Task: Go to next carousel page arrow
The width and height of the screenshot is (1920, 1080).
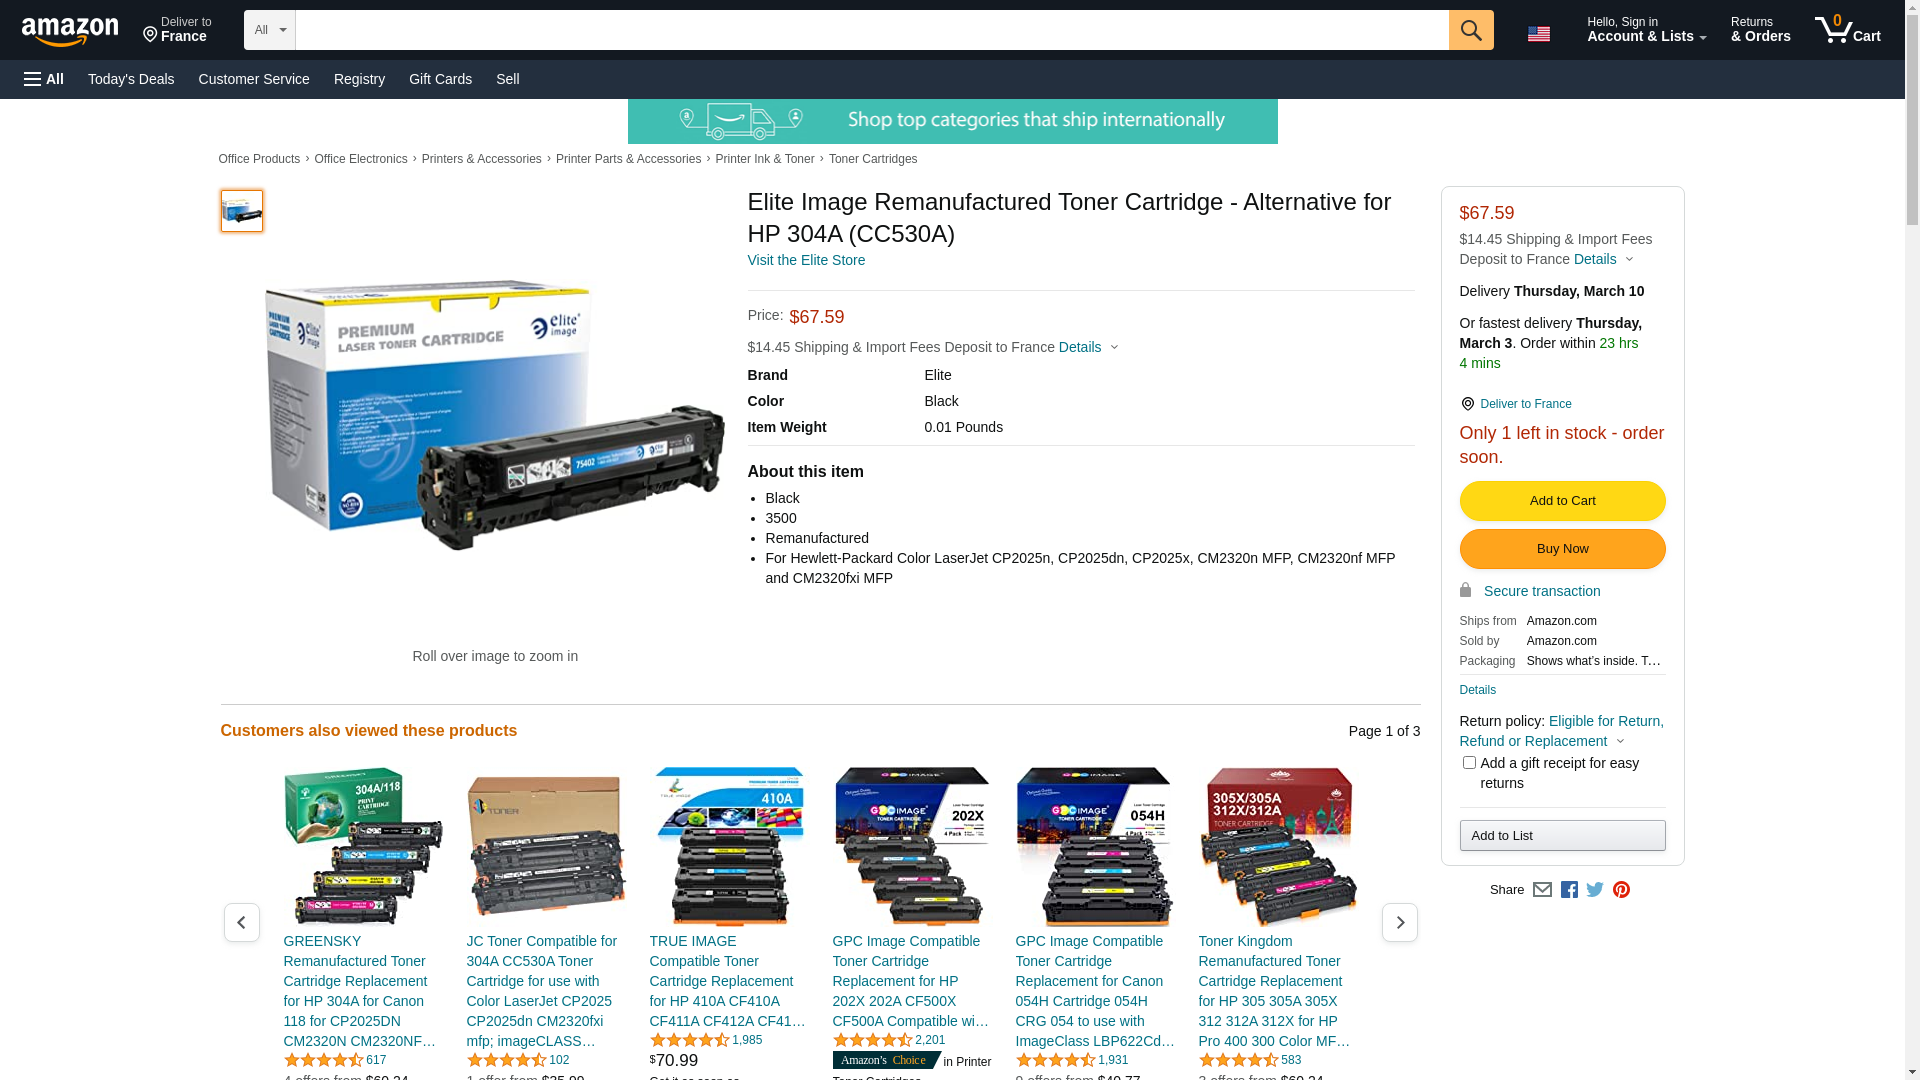Action: click(x=1399, y=922)
